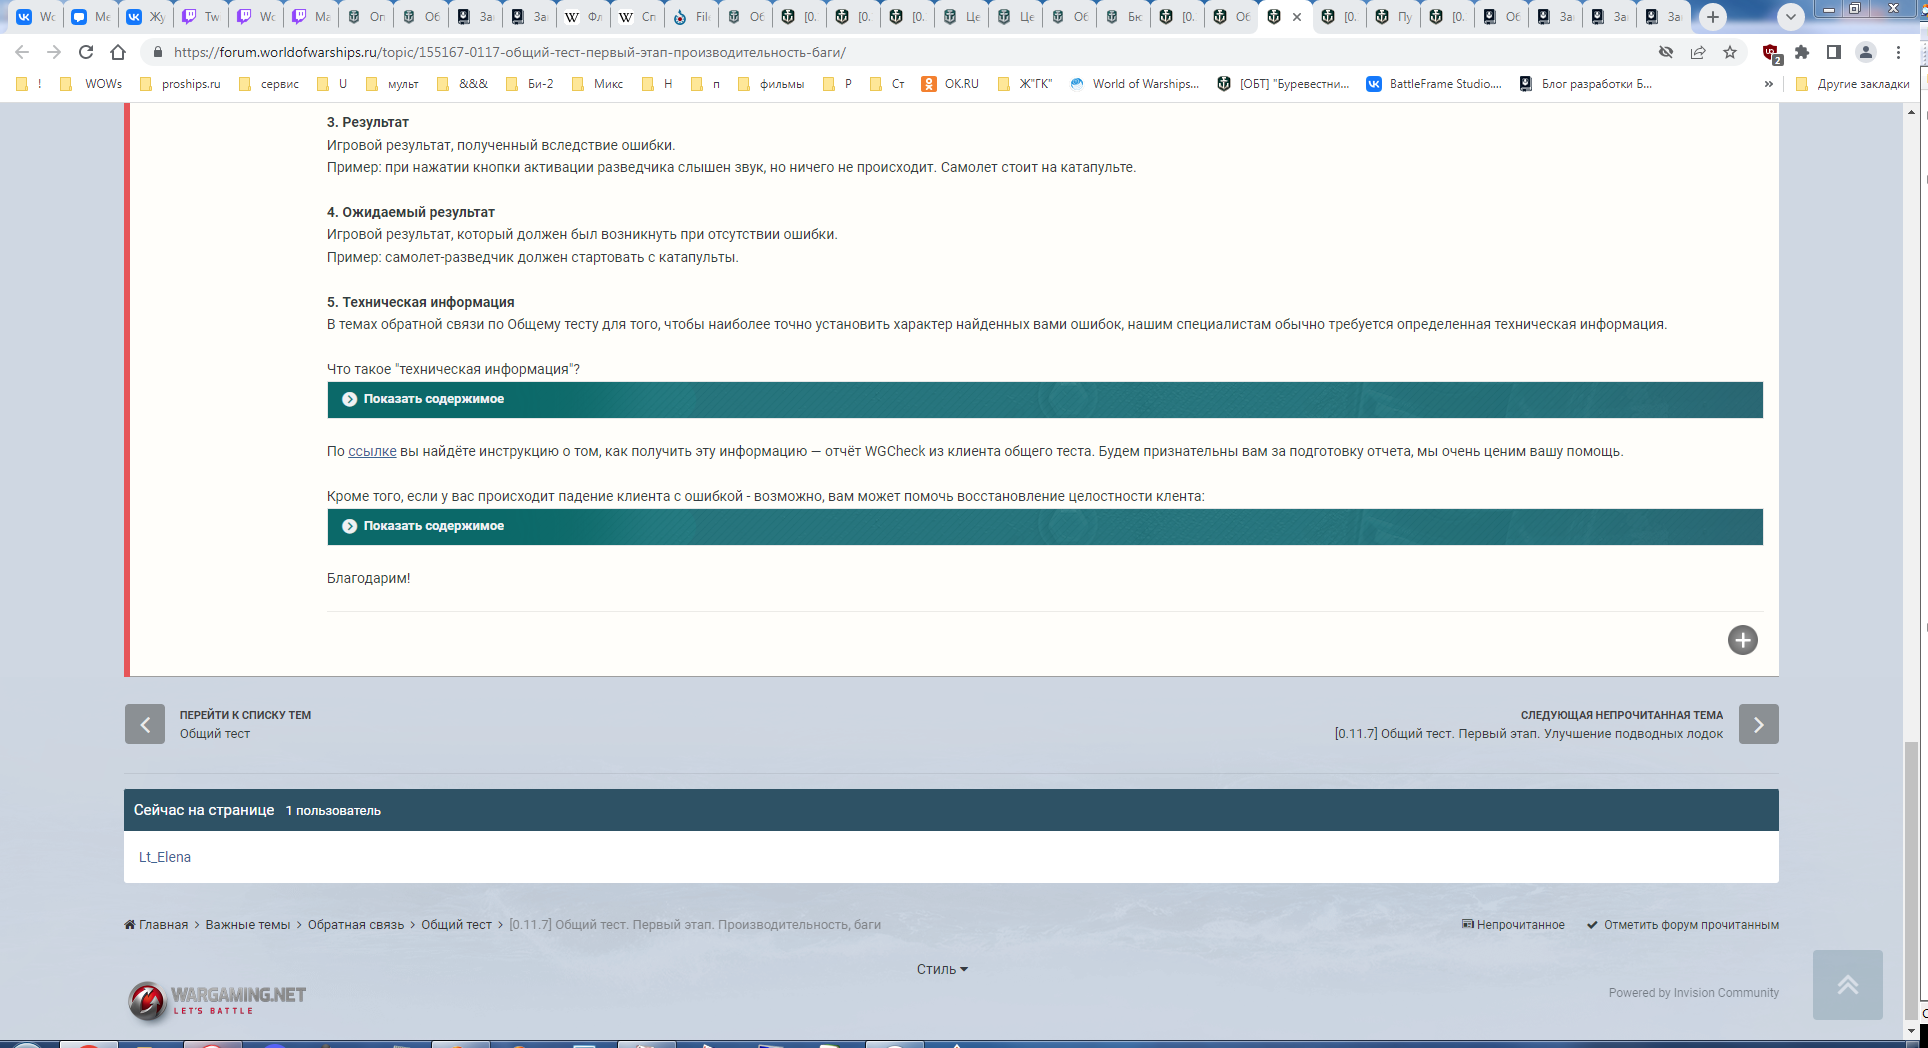Open the OK.RU bookmark
This screenshot has height=1048, width=1928.
tap(950, 84)
